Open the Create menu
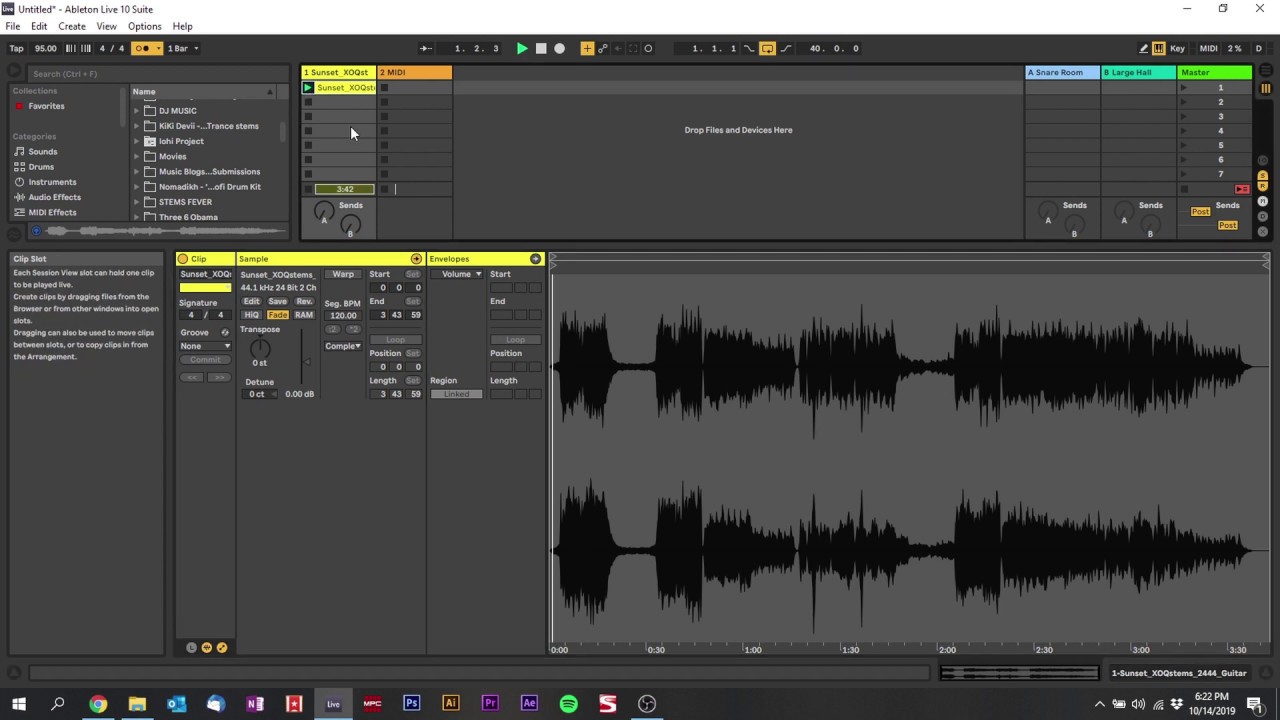1280x720 pixels. (72, 26)
